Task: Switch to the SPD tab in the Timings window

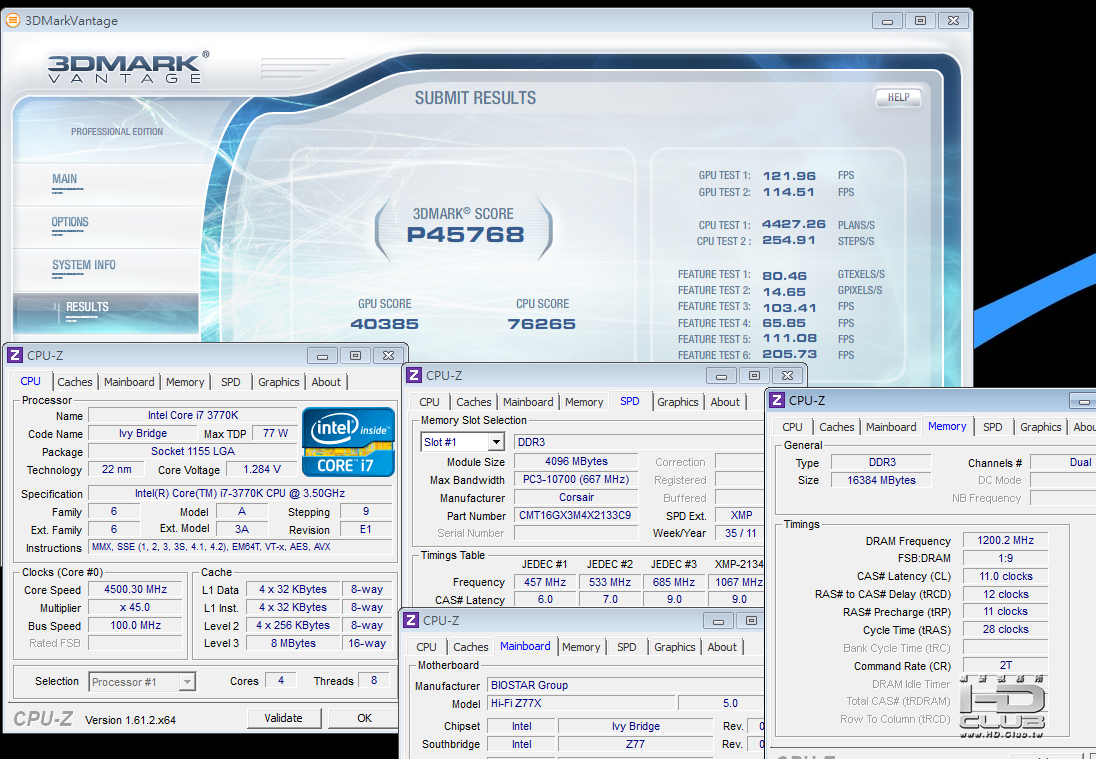Action: [x=993, y=427]
